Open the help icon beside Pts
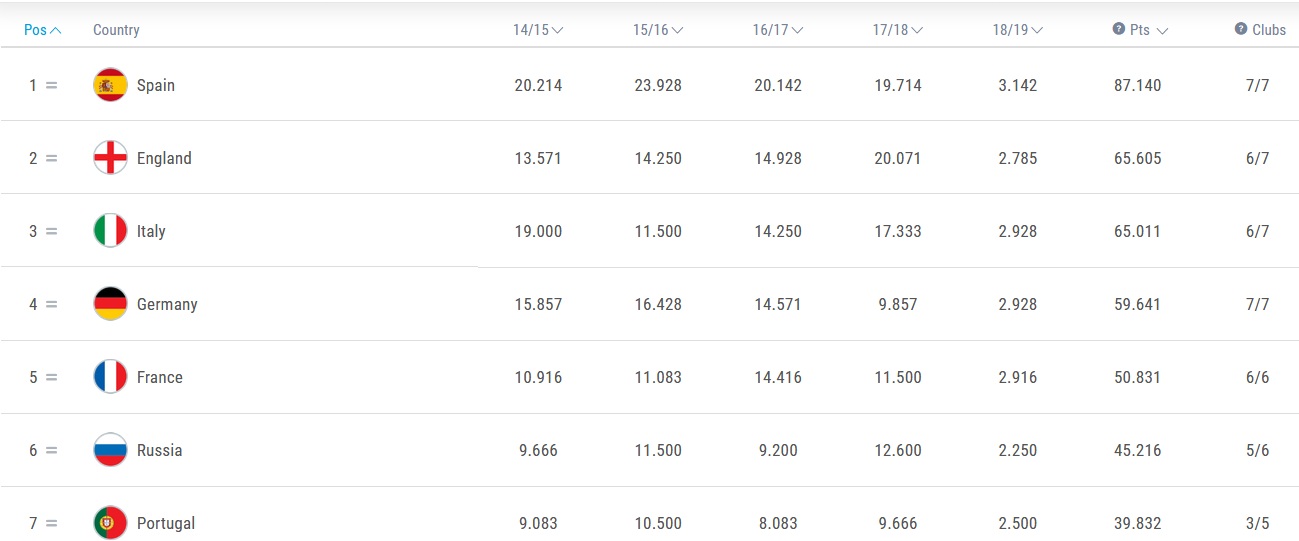 (x=1119, y=29)
